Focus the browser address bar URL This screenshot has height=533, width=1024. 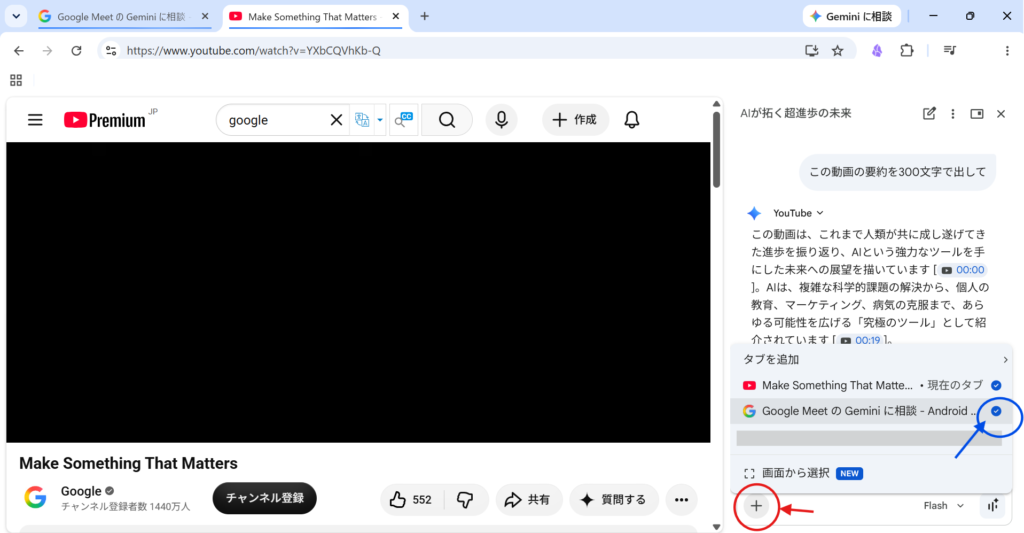pos(253,50)
